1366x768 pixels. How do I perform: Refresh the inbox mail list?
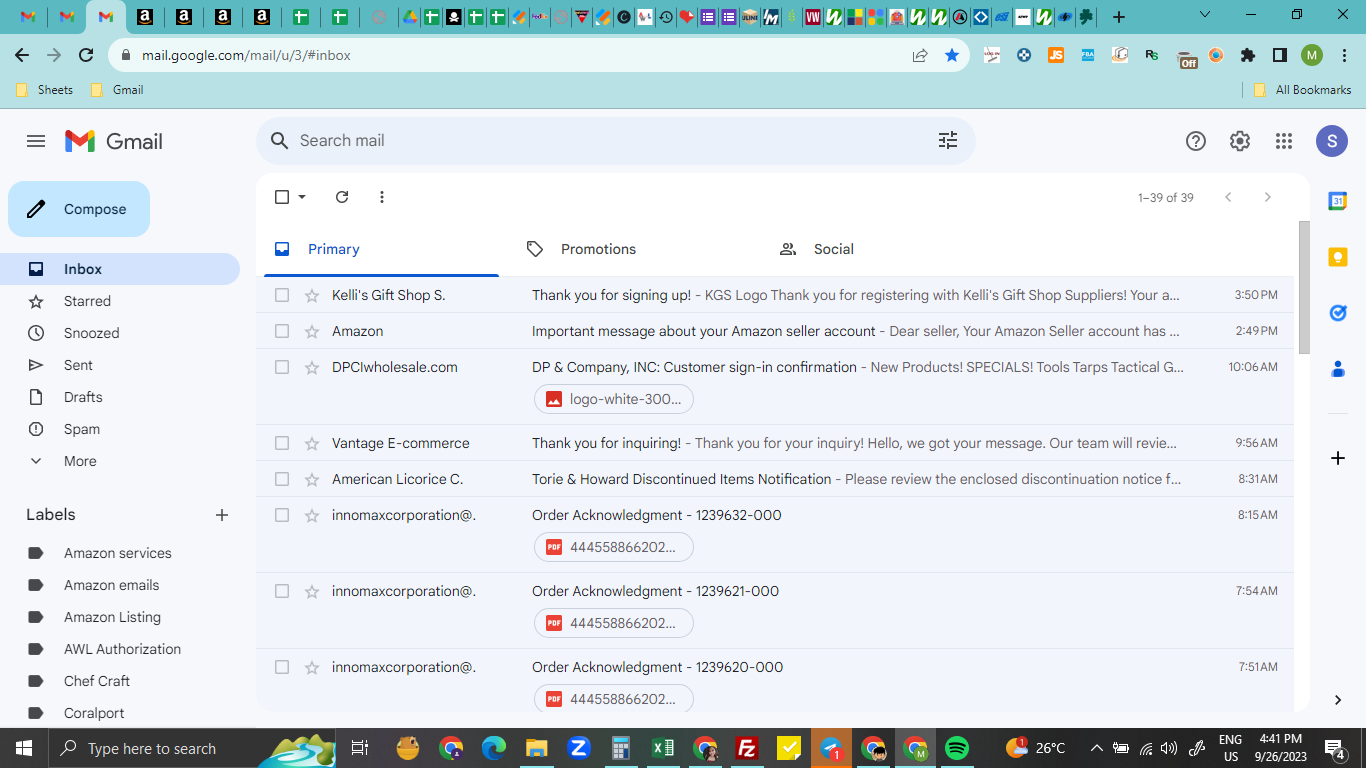[342, 197]
